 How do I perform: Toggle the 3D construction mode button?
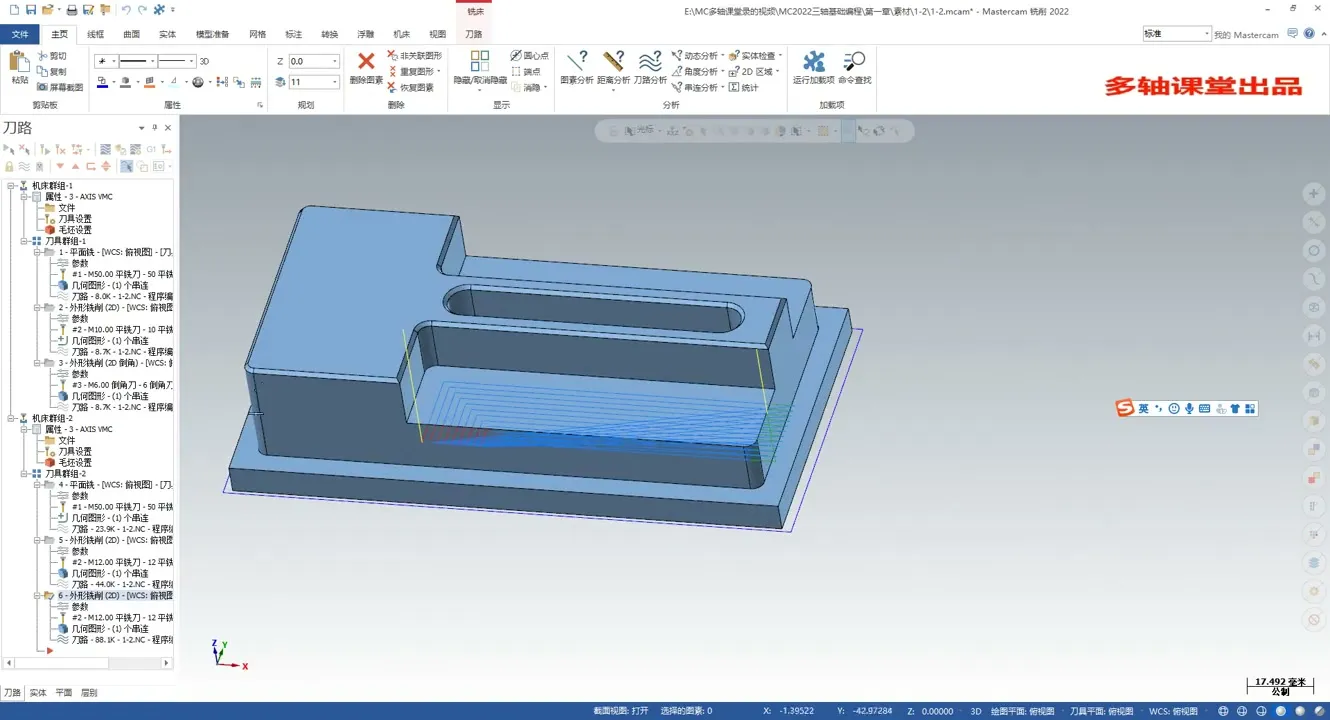click(x=205, y=61)
